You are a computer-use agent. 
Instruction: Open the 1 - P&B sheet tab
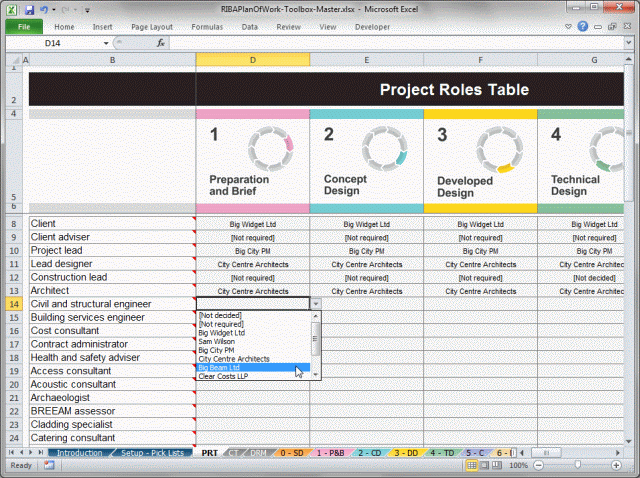(x=330, y=453)
